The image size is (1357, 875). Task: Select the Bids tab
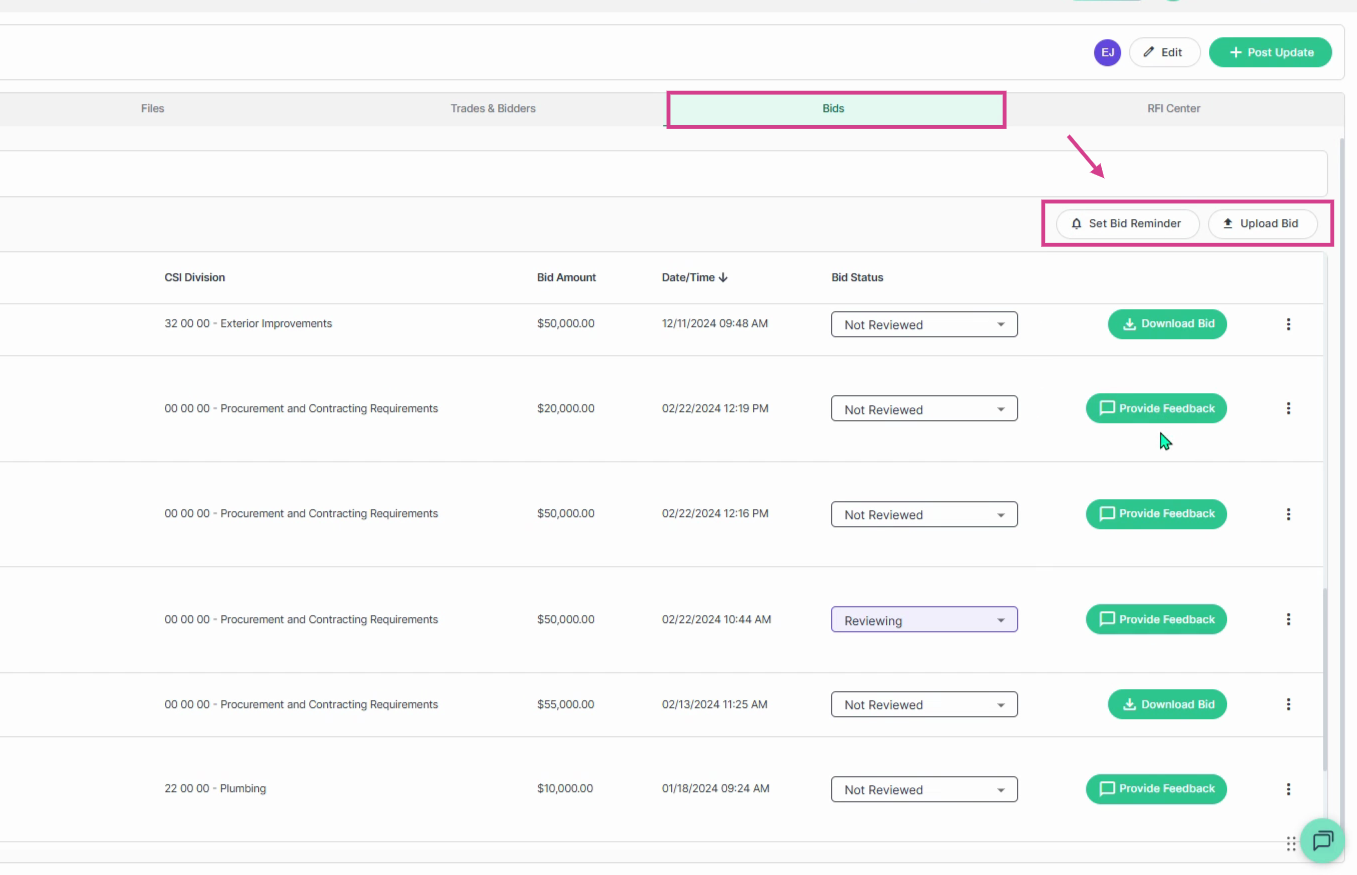click(834, 109)
